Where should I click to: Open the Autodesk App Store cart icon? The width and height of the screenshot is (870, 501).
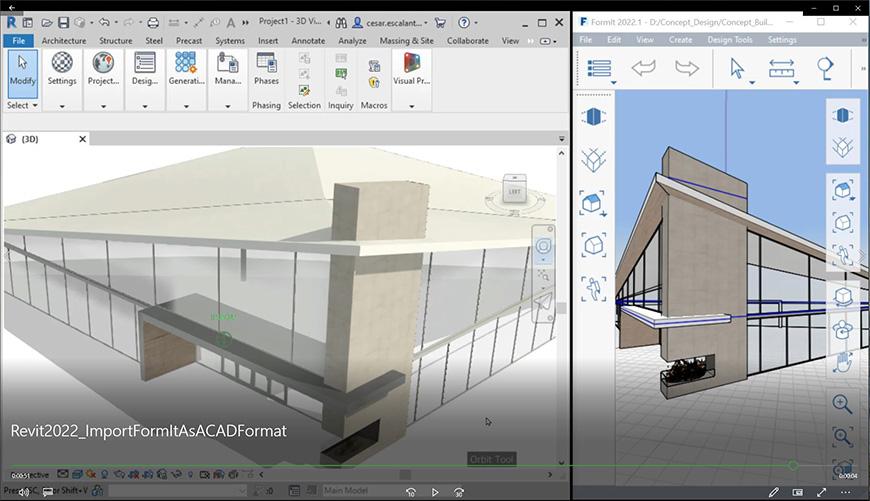(x=440, y=23)
